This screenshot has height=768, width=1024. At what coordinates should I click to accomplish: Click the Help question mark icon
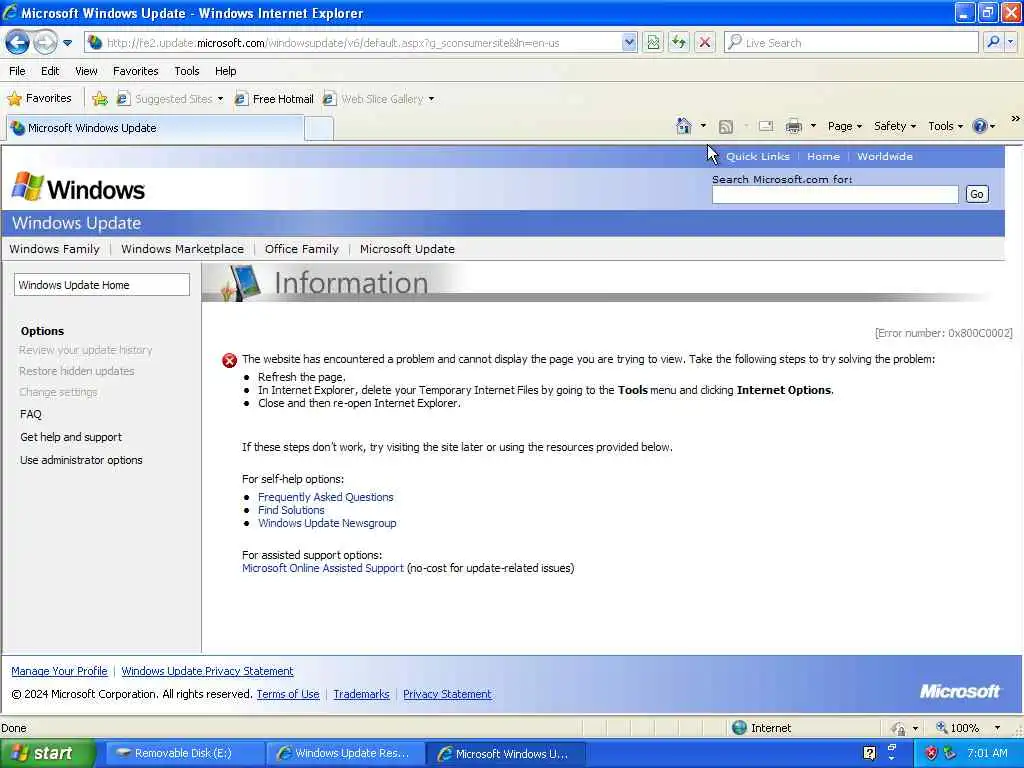tap(980, 126)
